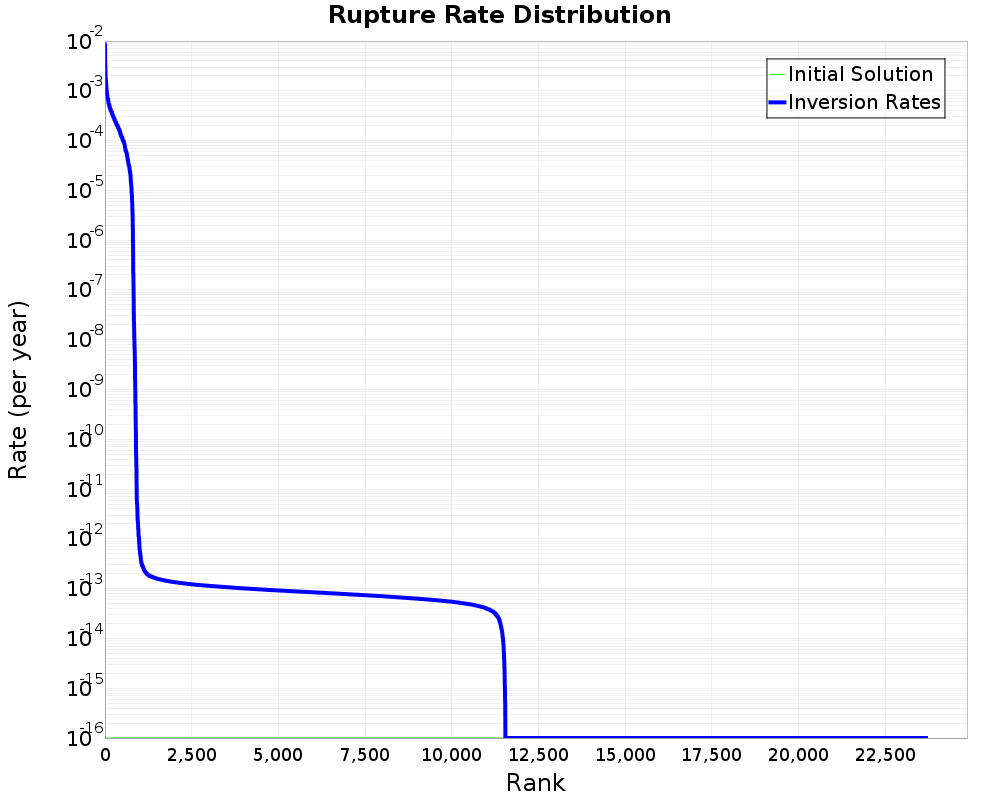Click the 10^-7 rate axis tick label

coord(84,288)
